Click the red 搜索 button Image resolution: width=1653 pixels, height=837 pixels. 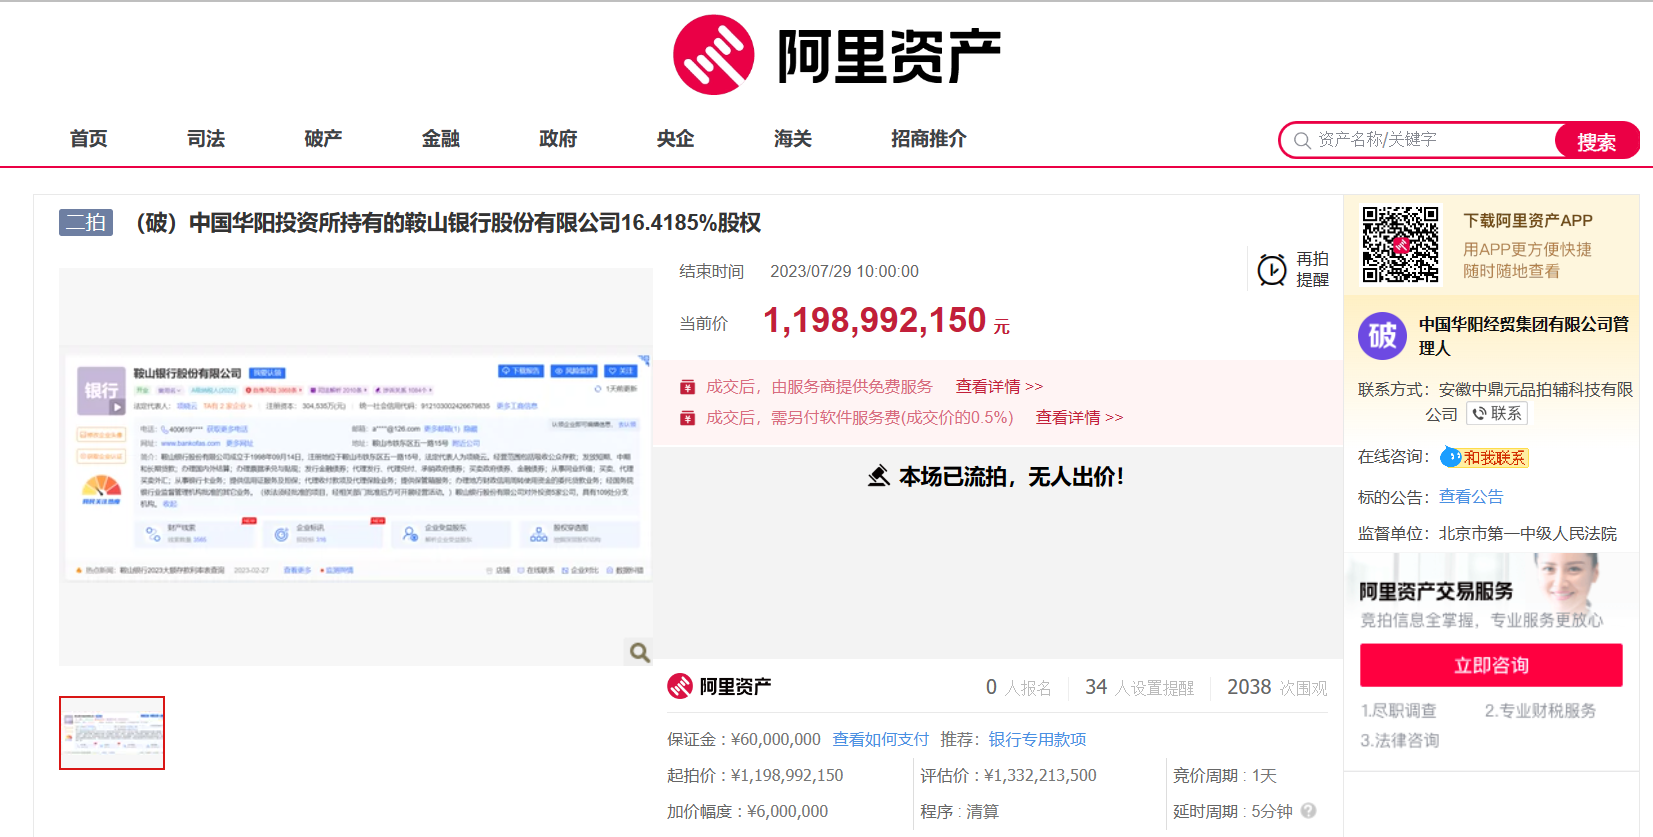tap(1597, 141)
